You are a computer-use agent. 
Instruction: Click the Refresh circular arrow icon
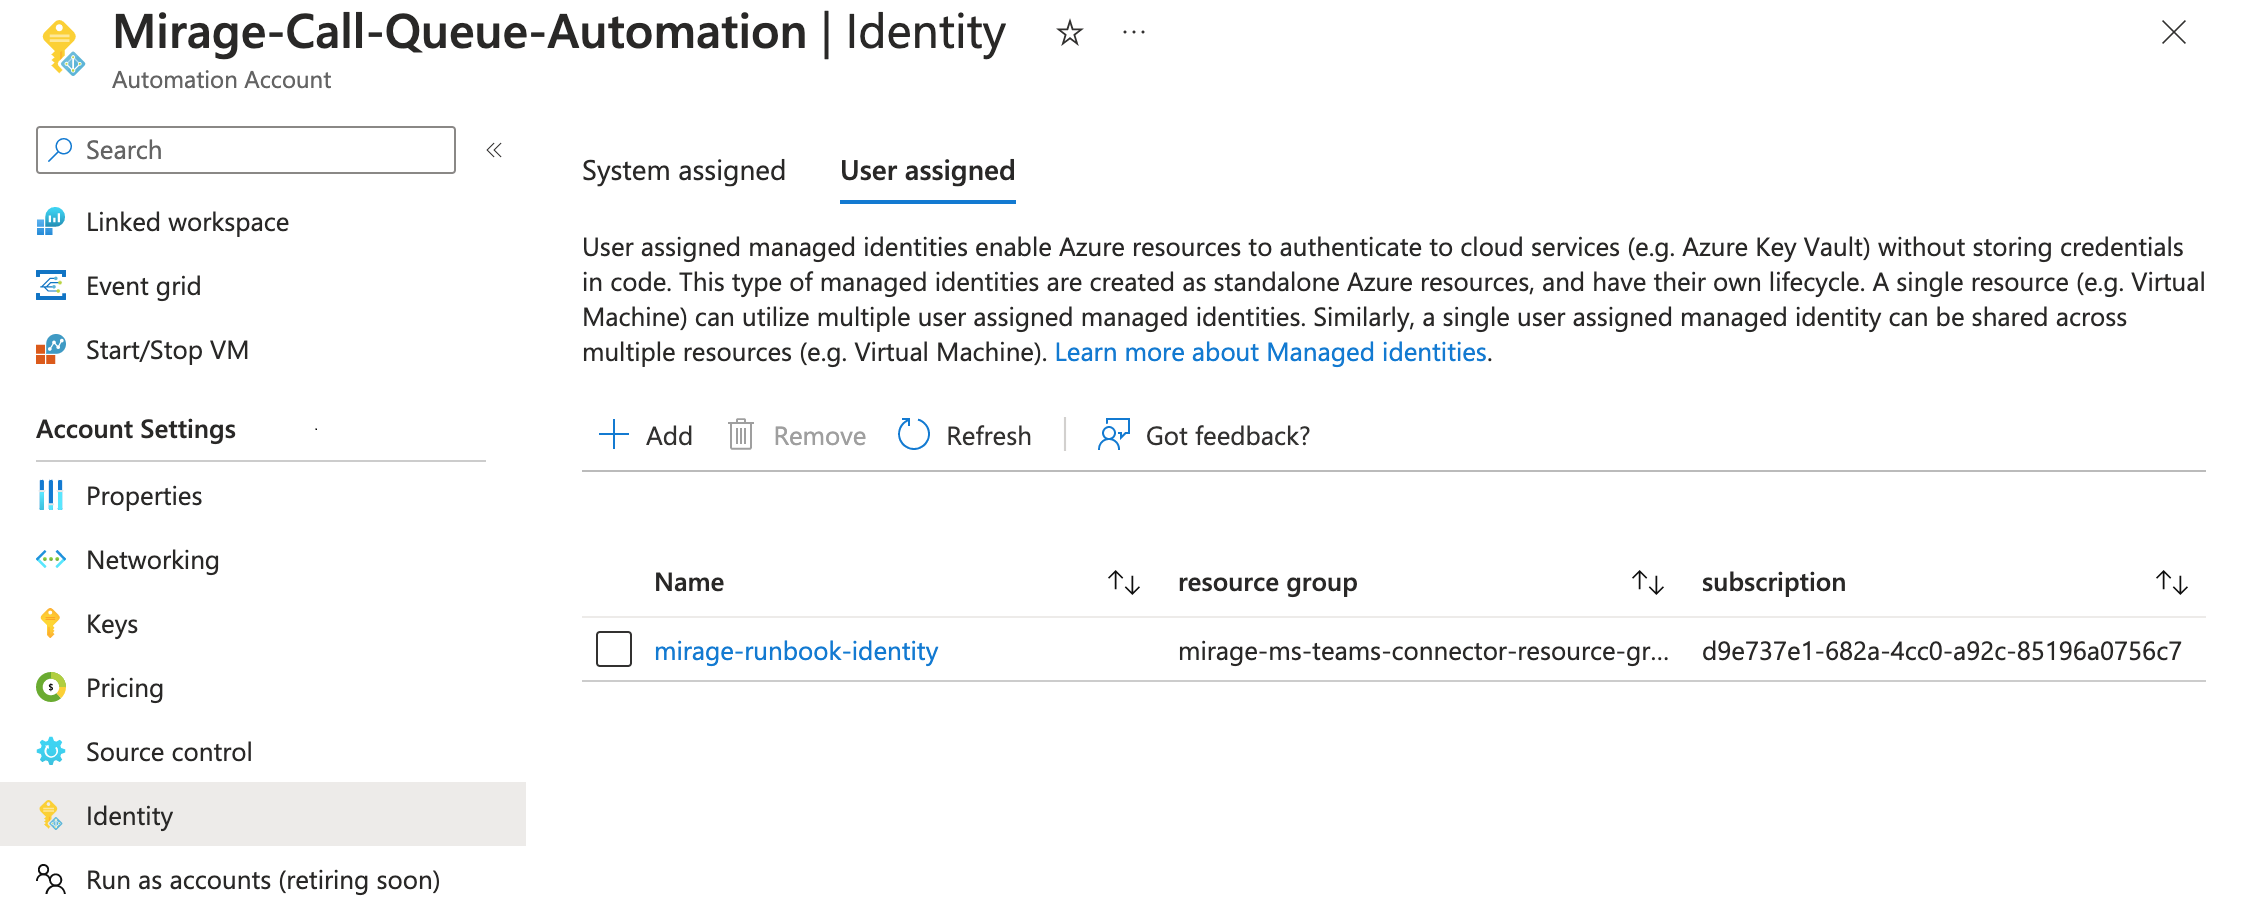[x=914, y=435]
